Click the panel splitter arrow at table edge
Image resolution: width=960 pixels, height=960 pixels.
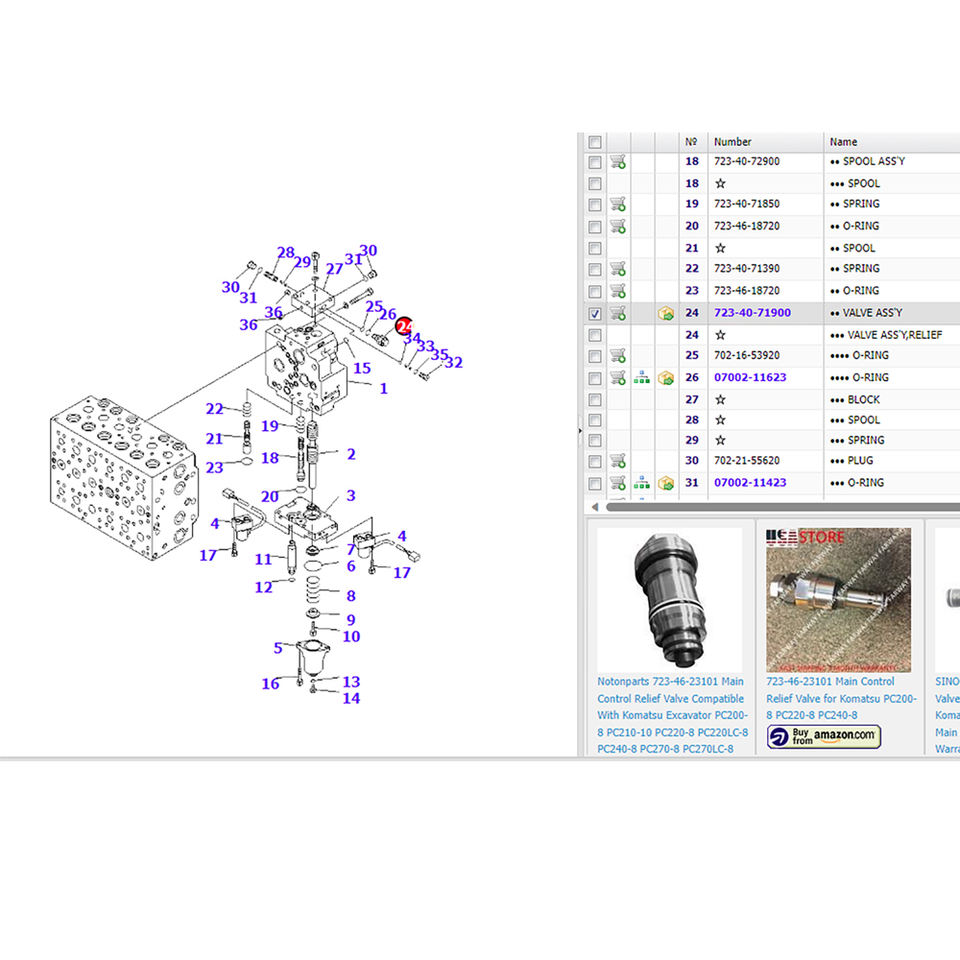(580, 431)
